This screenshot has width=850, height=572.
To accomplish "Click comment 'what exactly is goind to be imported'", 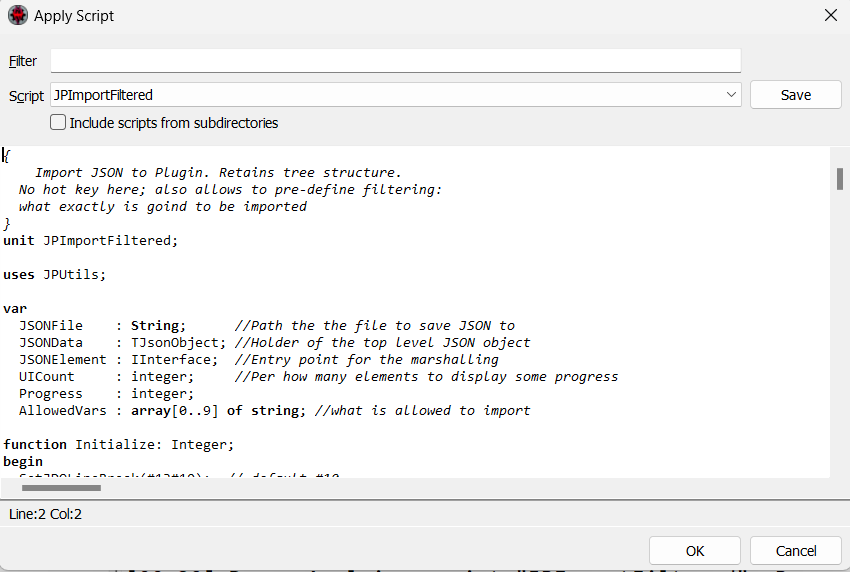I will point(163,207).
